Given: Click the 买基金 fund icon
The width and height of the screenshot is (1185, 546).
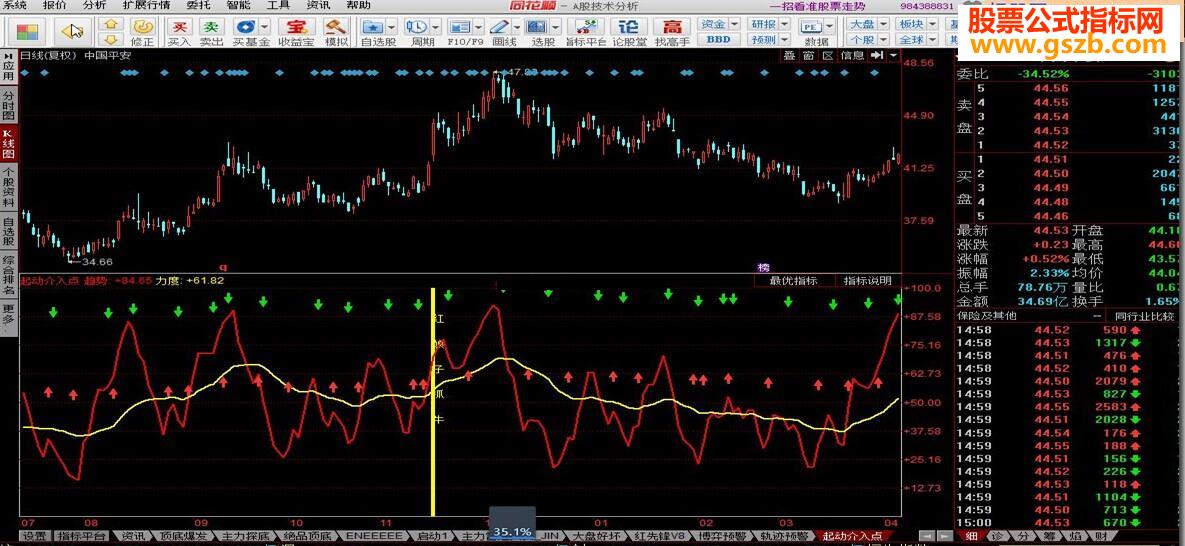Looking at the screenshot, I should pyautogui.click(x=247, y=32).
